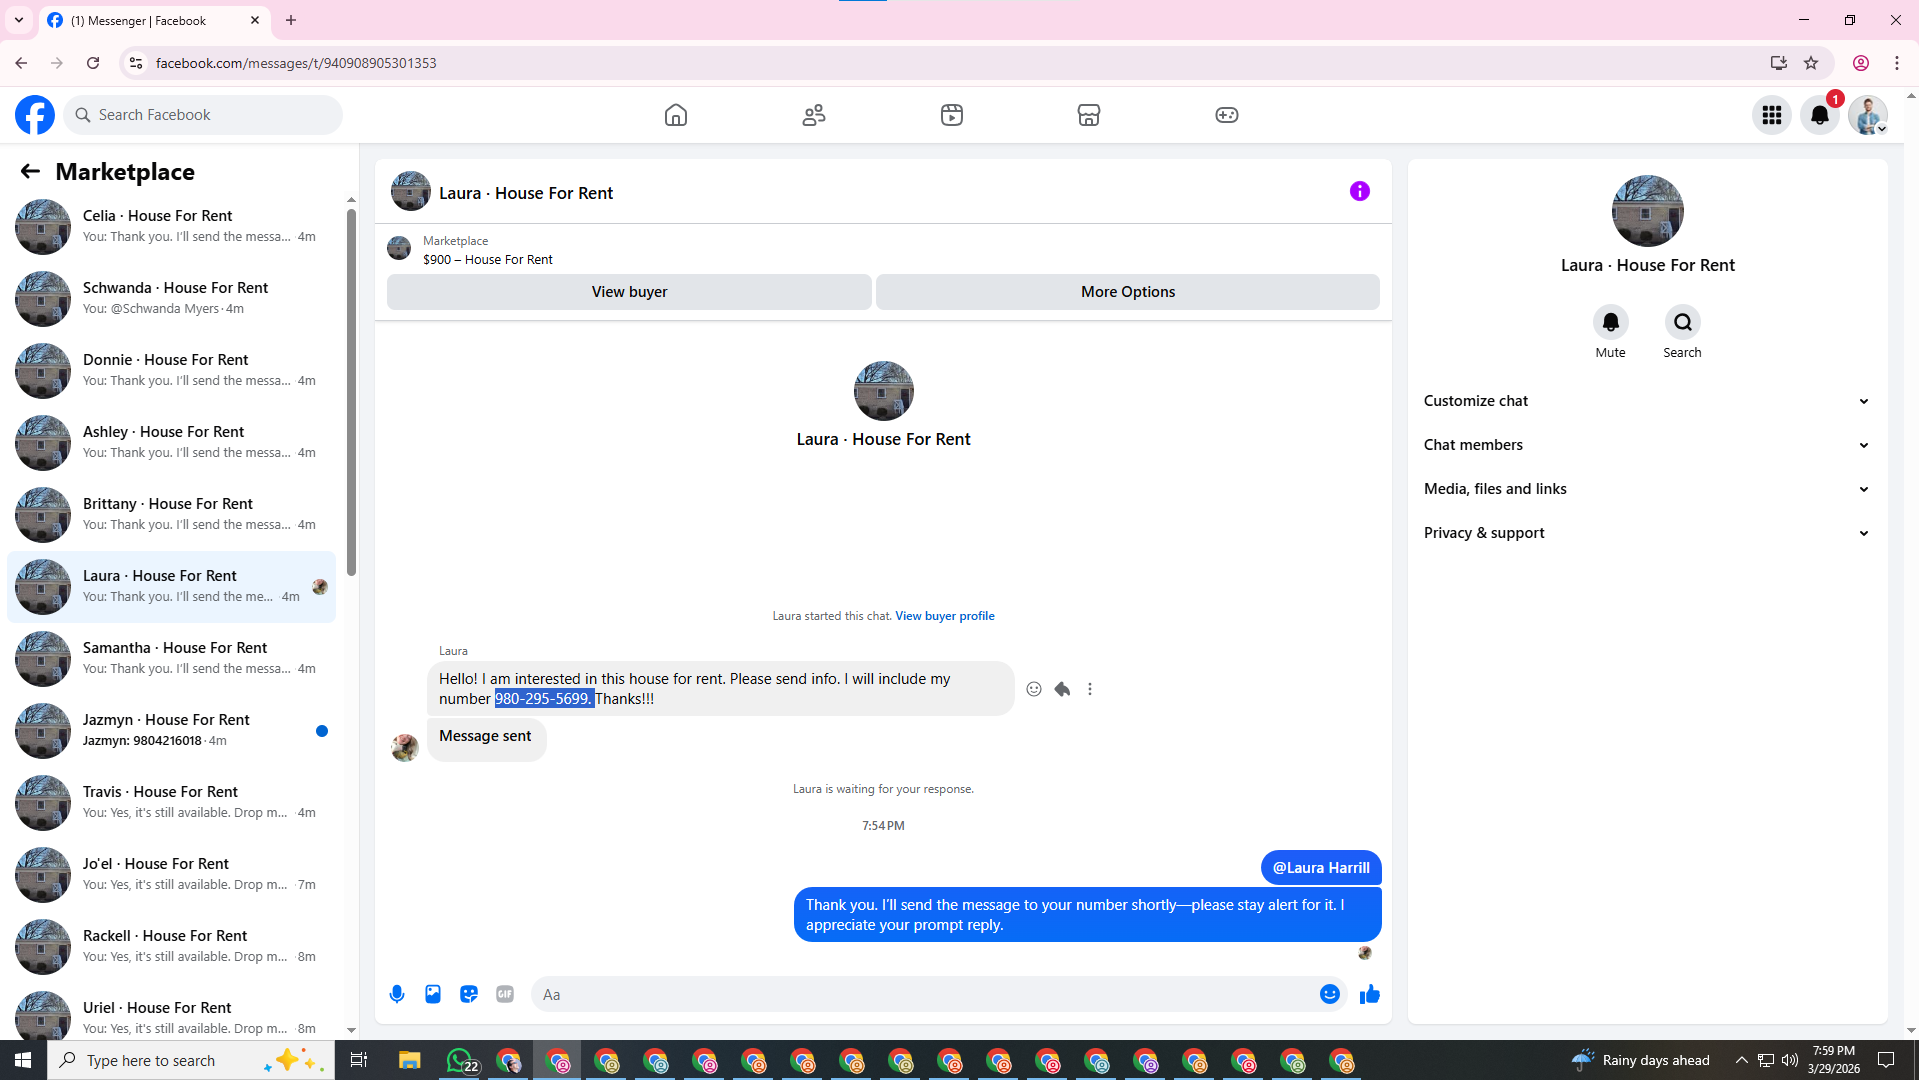Open Windows Start menu
Screen dimensions: 1919x1080
point(24,1060)
